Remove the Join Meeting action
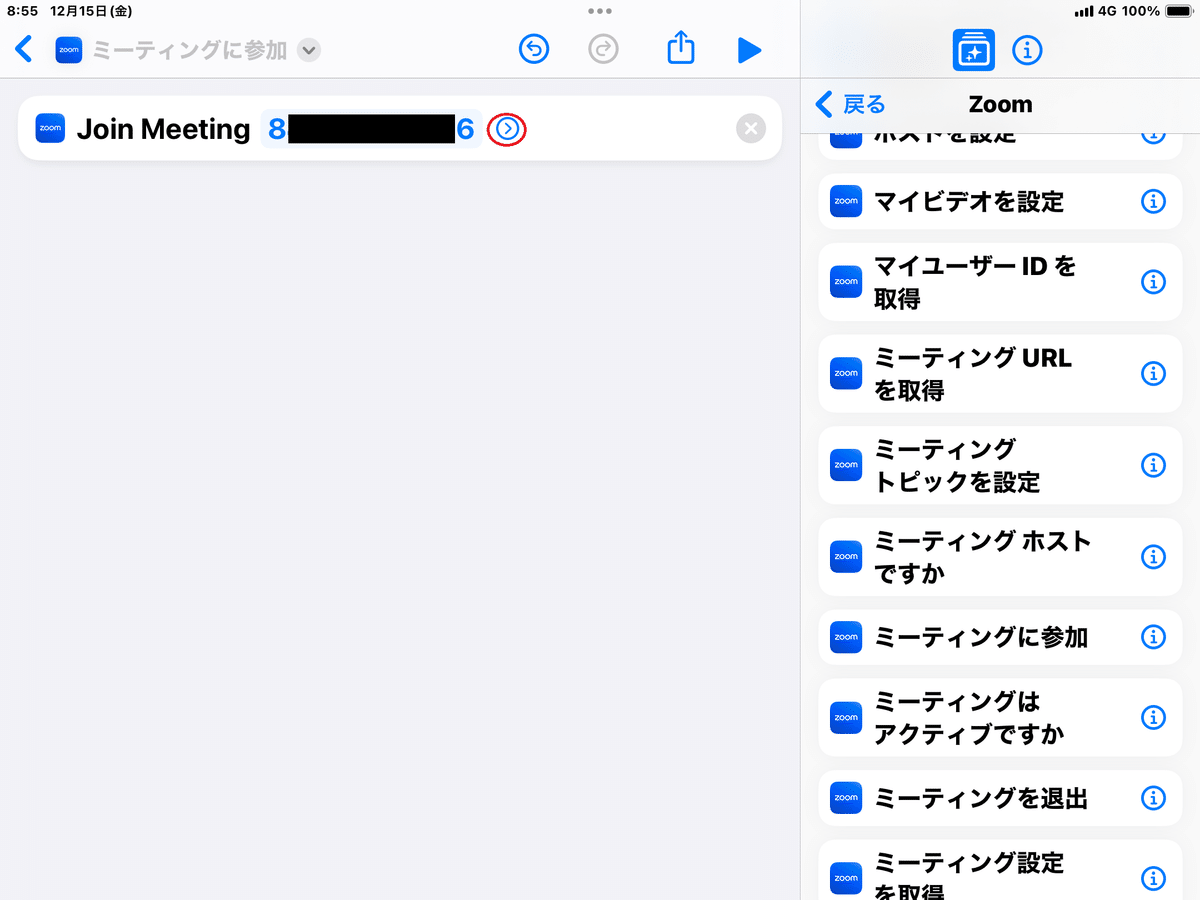The height and width of the screenshot is (900, 1200). pyautogui.click(x=751, y=129)
